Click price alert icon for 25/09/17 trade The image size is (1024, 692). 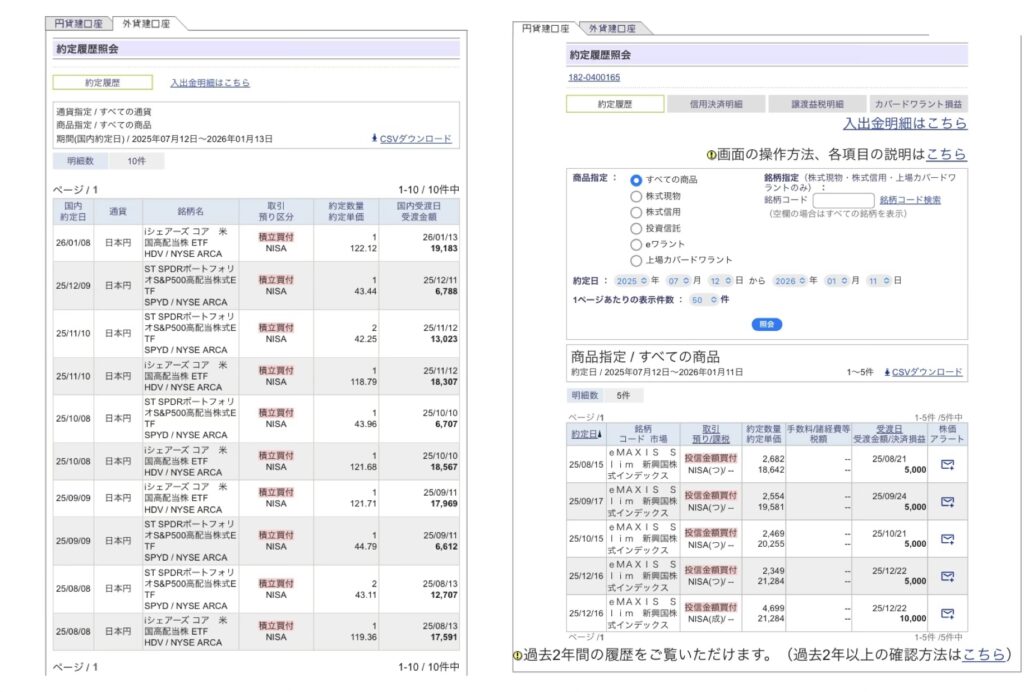[947, 501]
